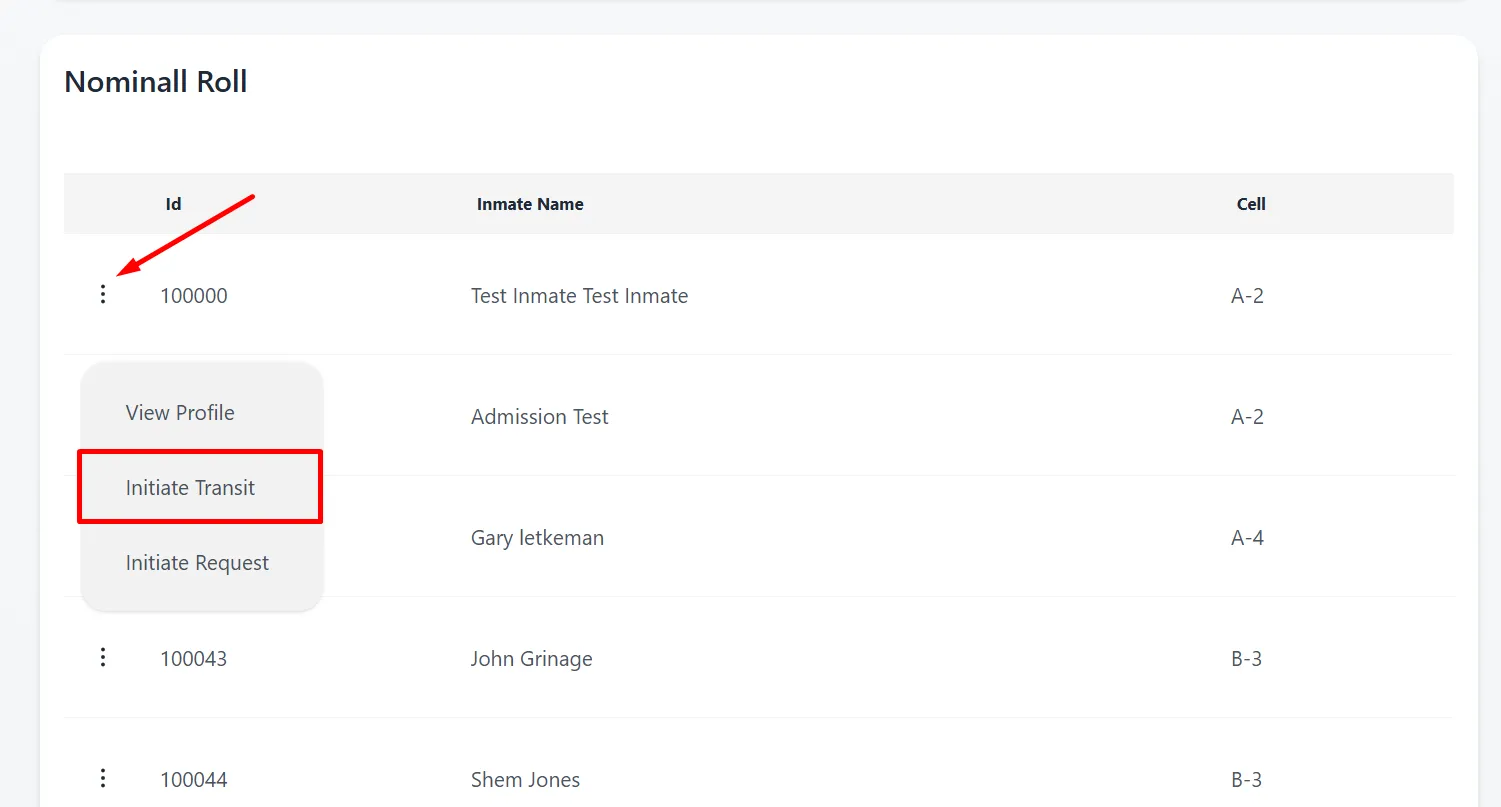Screen dimensions: 1501x807
Task: Choose Initiate Request in the popup menu
Action: click(x=197, y=563)
